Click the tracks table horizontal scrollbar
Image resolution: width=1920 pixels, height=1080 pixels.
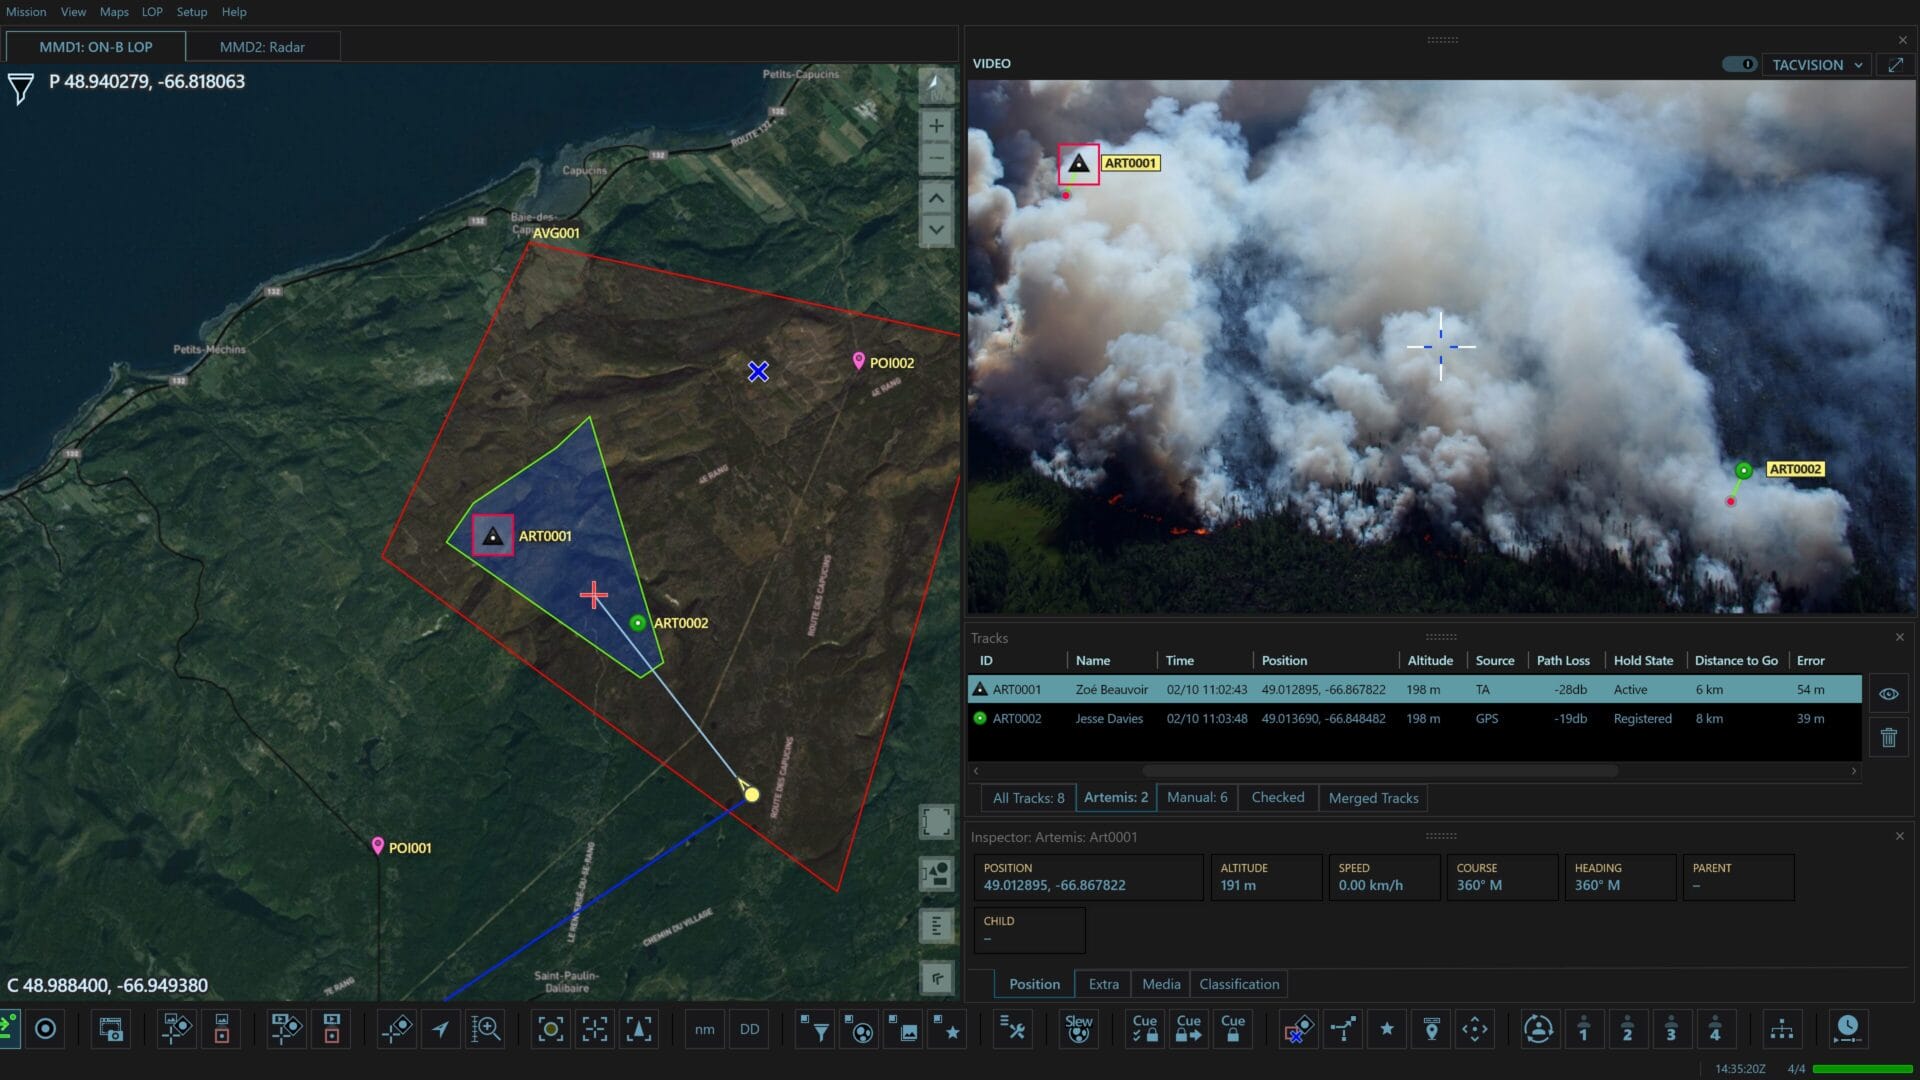pyautogui.click(x=1380, y=771)
